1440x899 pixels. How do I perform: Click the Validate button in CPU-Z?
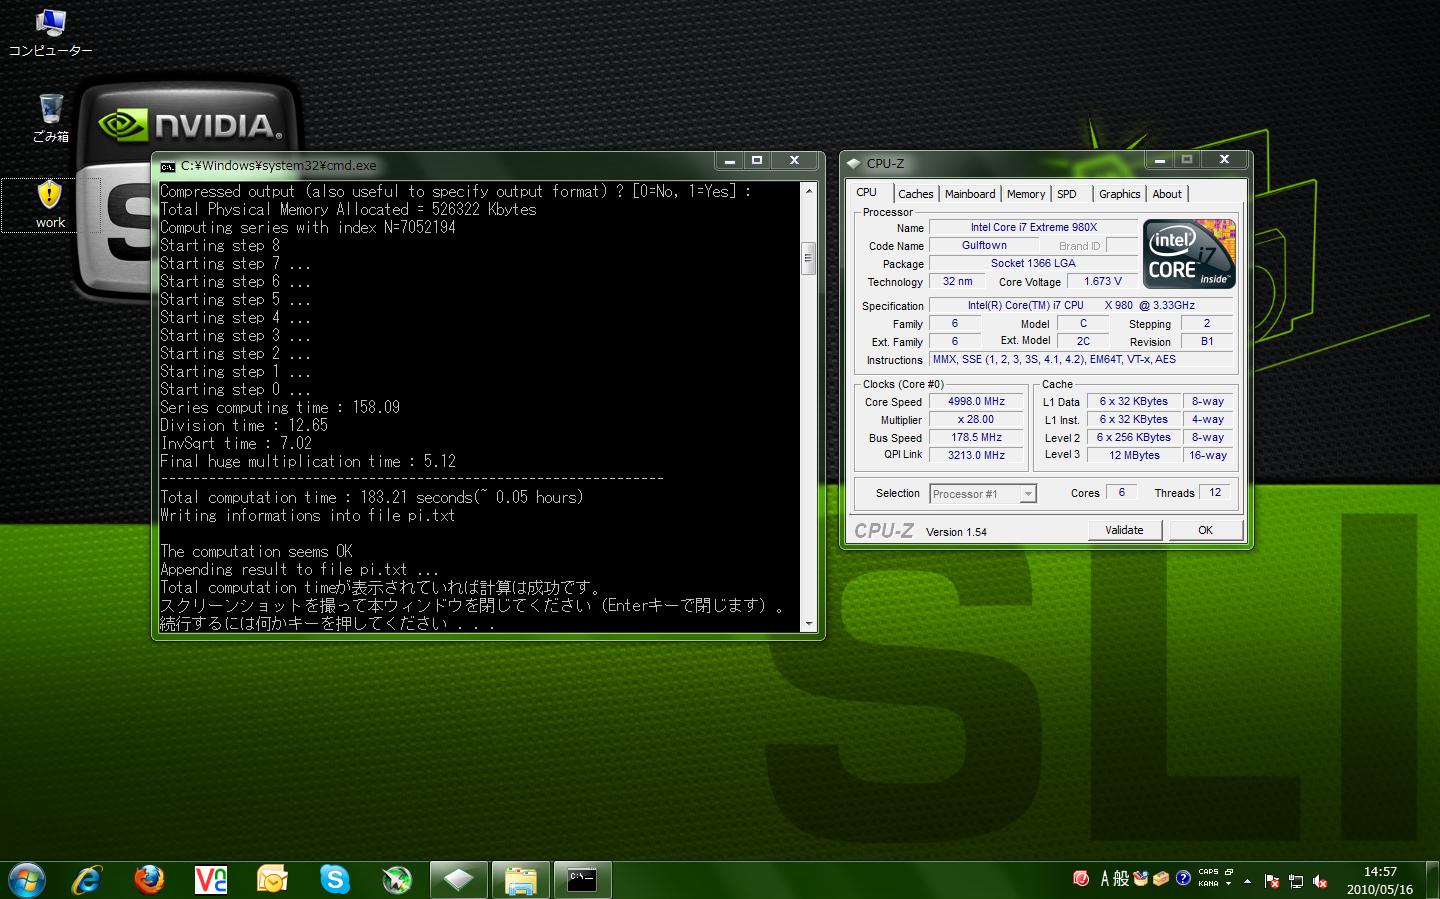pos(1124,530)
